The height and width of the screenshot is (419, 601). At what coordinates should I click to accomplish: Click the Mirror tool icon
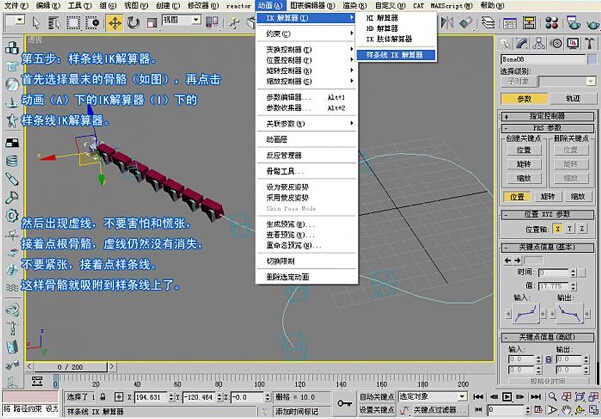[447, 23]
